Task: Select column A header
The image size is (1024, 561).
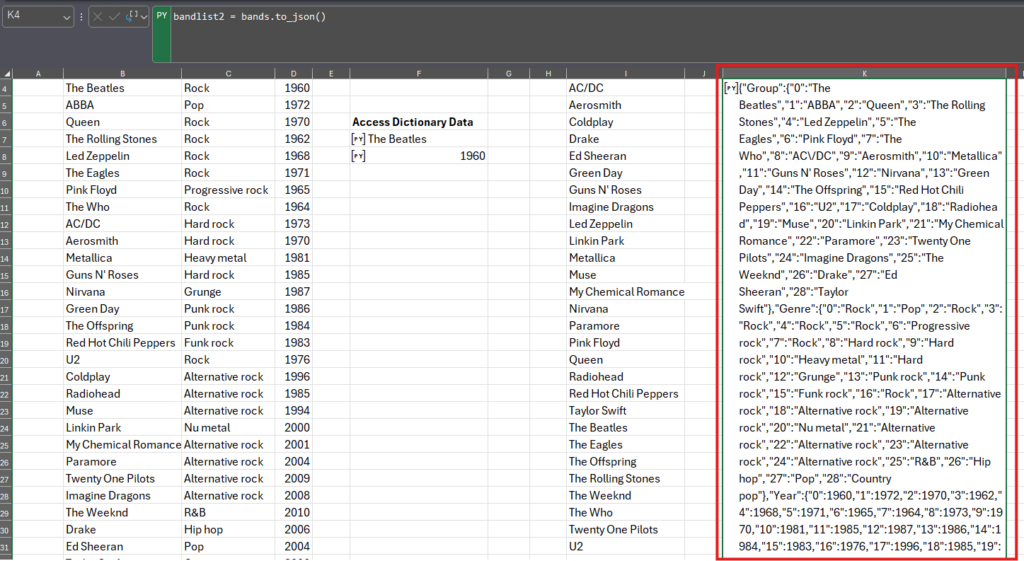Action: coord(38,74)
